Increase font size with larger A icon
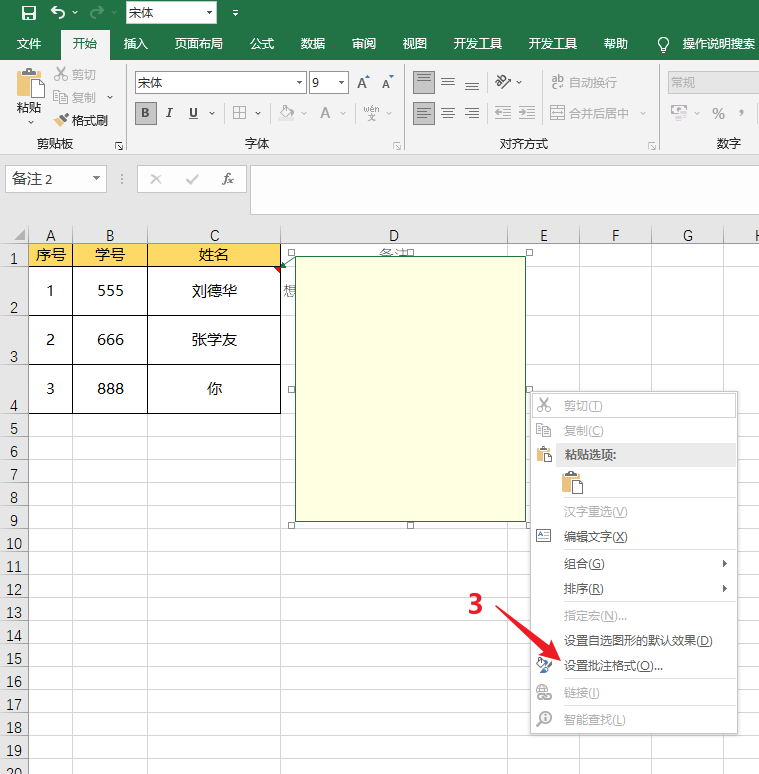Viewport: 759px width, 774px height. click(x=363, y=82)
